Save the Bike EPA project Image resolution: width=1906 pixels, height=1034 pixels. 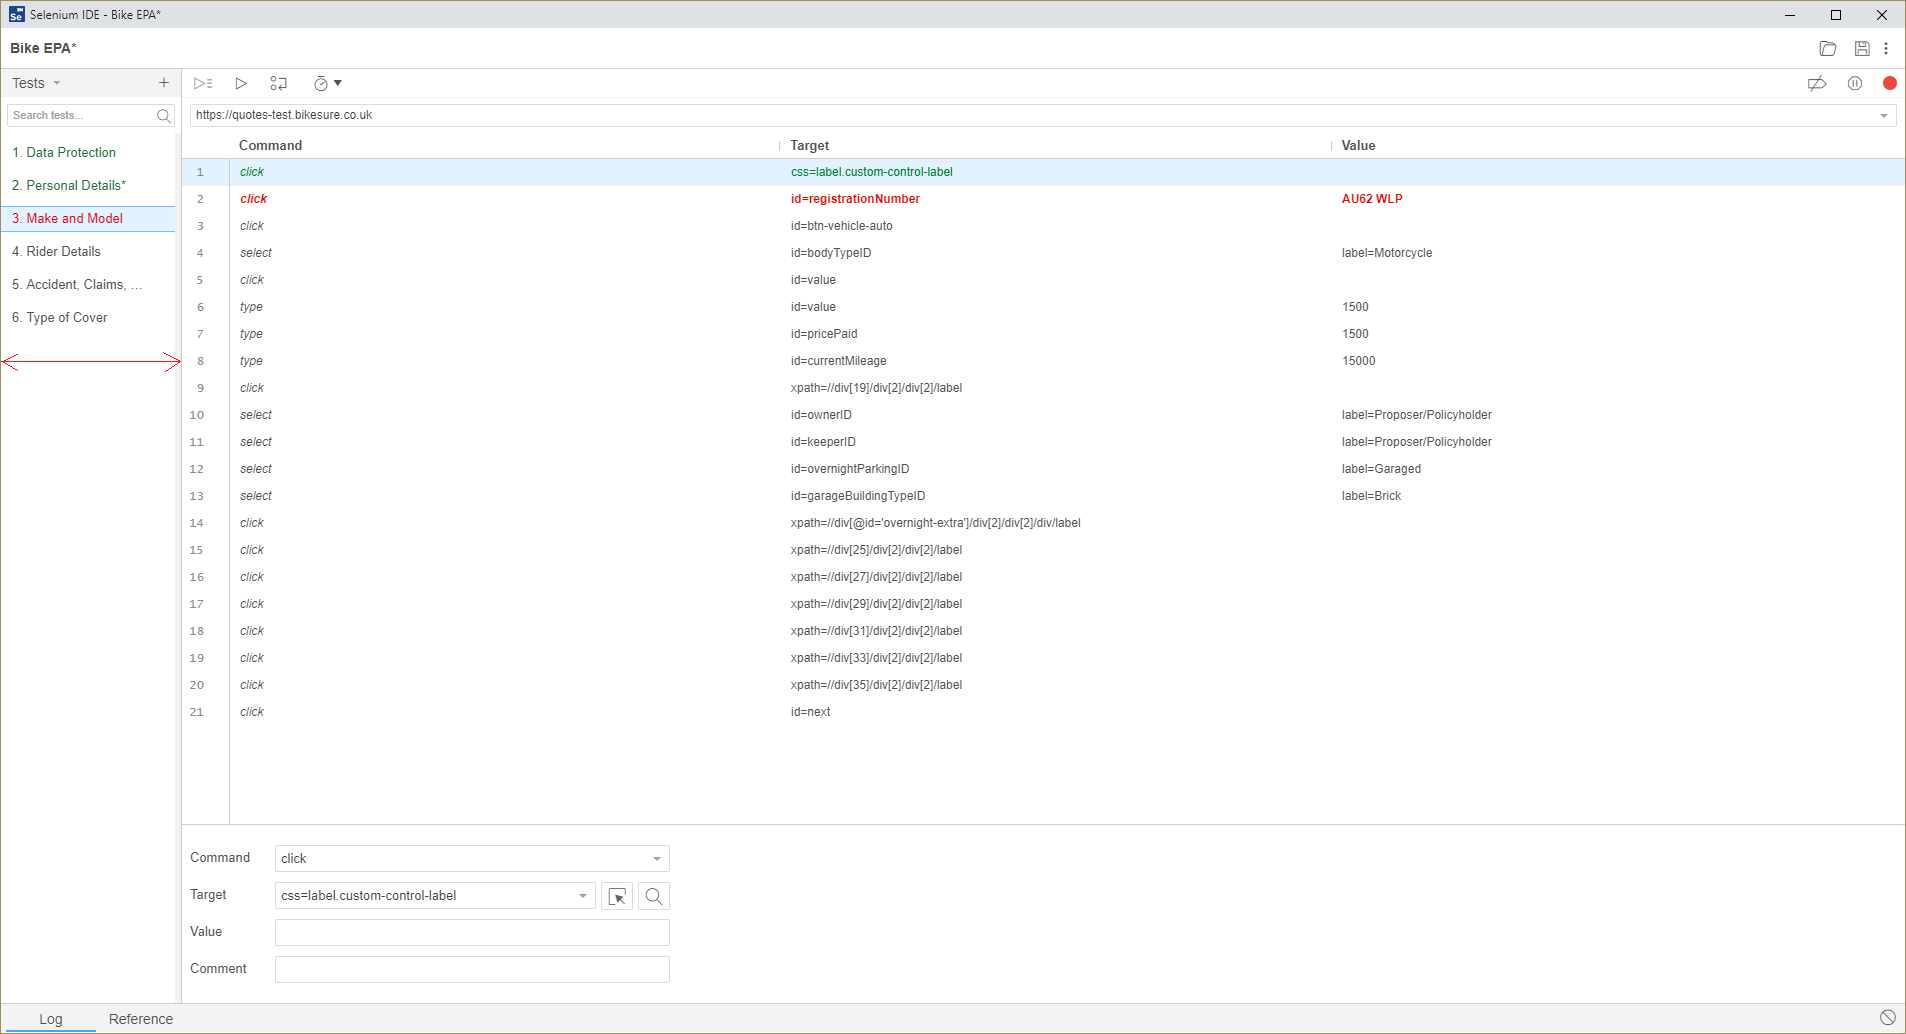(x=1859, y=48)
